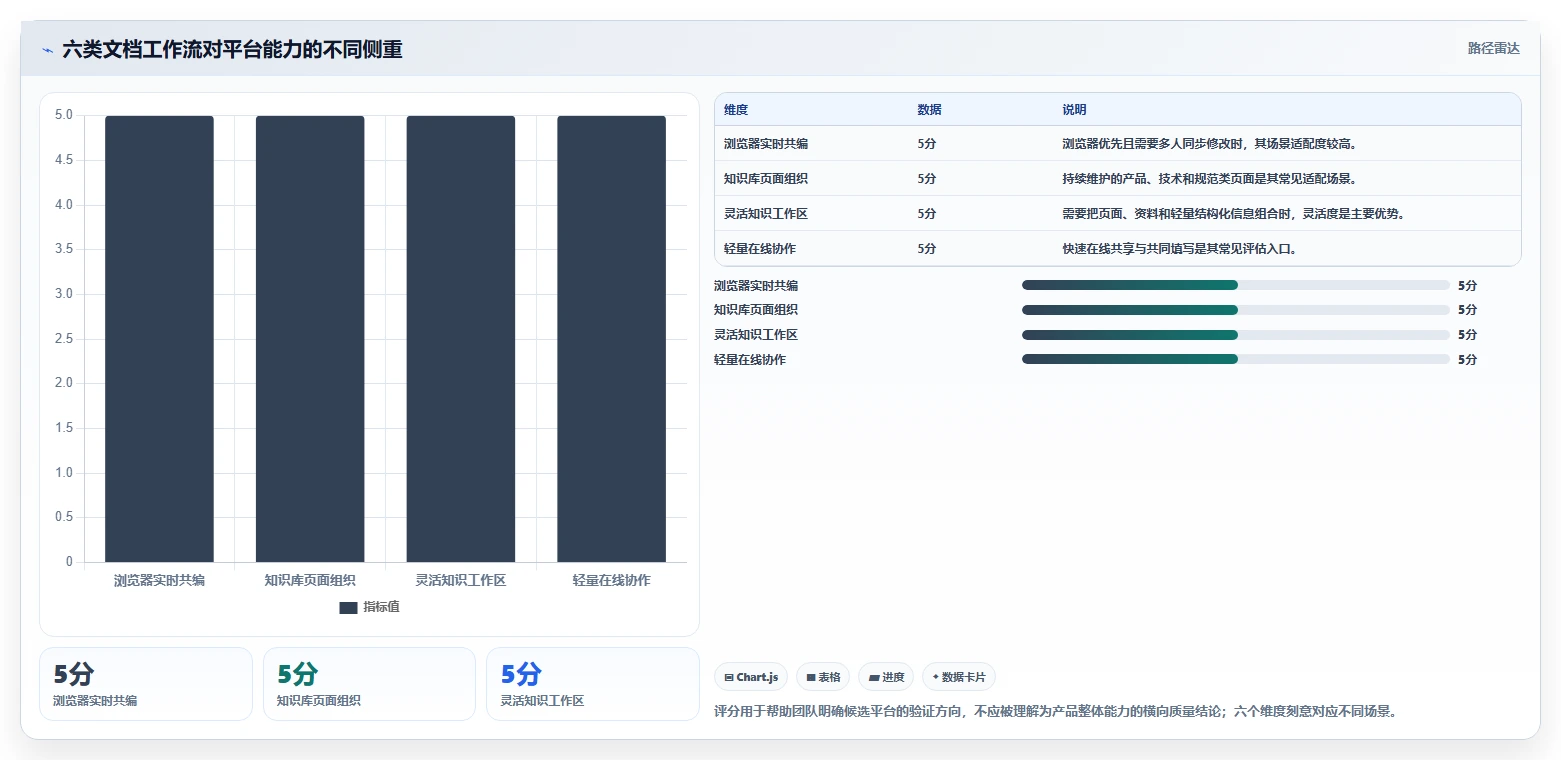Click the description starting 需要把页面、资料
Viewport: 1561px width, 760px height.
click(x=1233, y=214)
